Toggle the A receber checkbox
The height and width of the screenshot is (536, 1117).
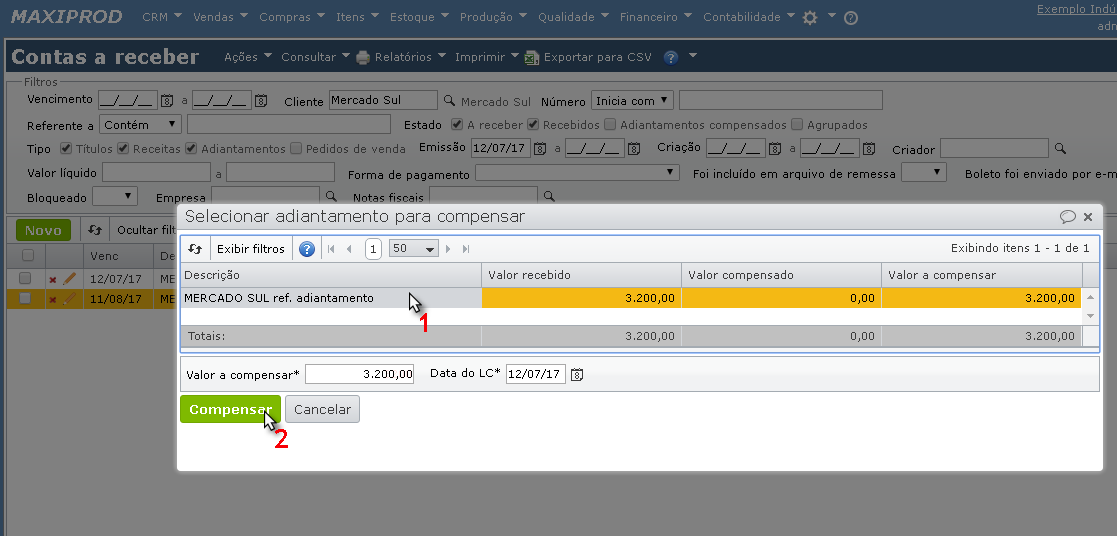[x=457, y=124]
